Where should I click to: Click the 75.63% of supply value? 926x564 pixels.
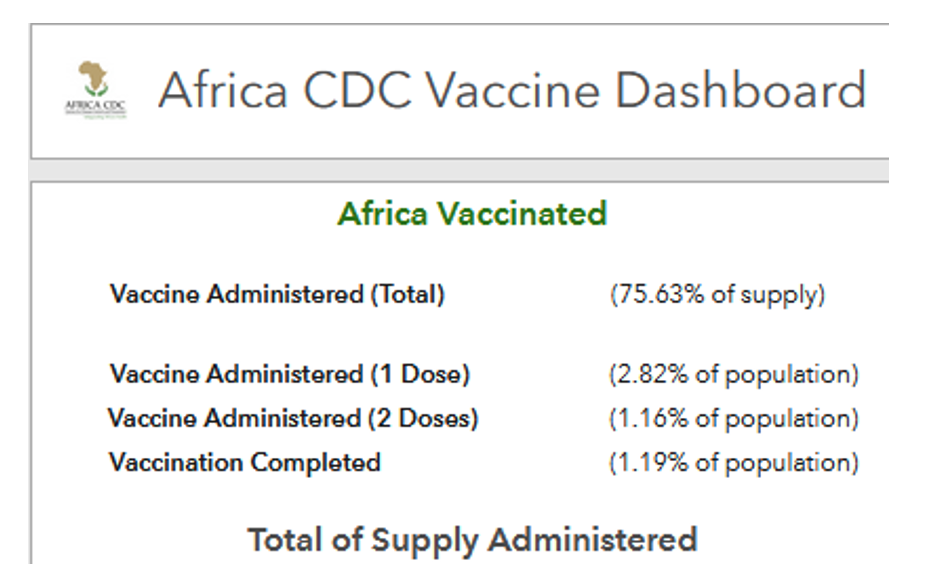(x=717, y=296)
